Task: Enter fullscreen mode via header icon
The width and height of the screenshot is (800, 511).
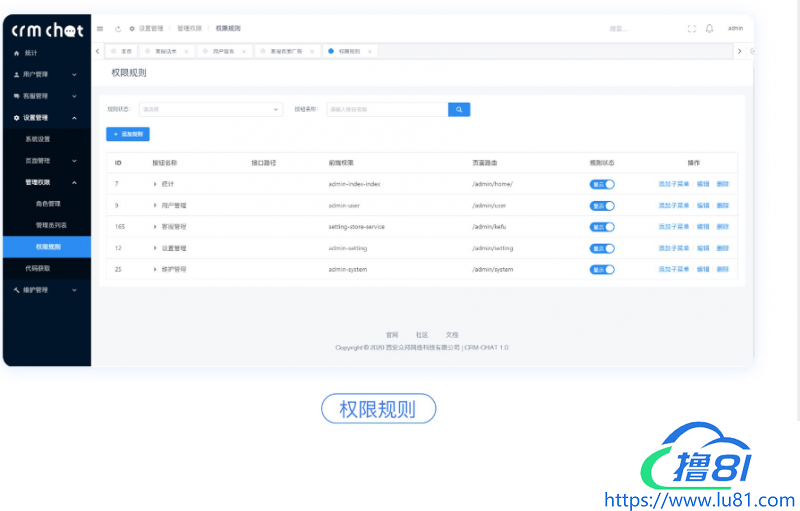Action: [x=692, y=29]
